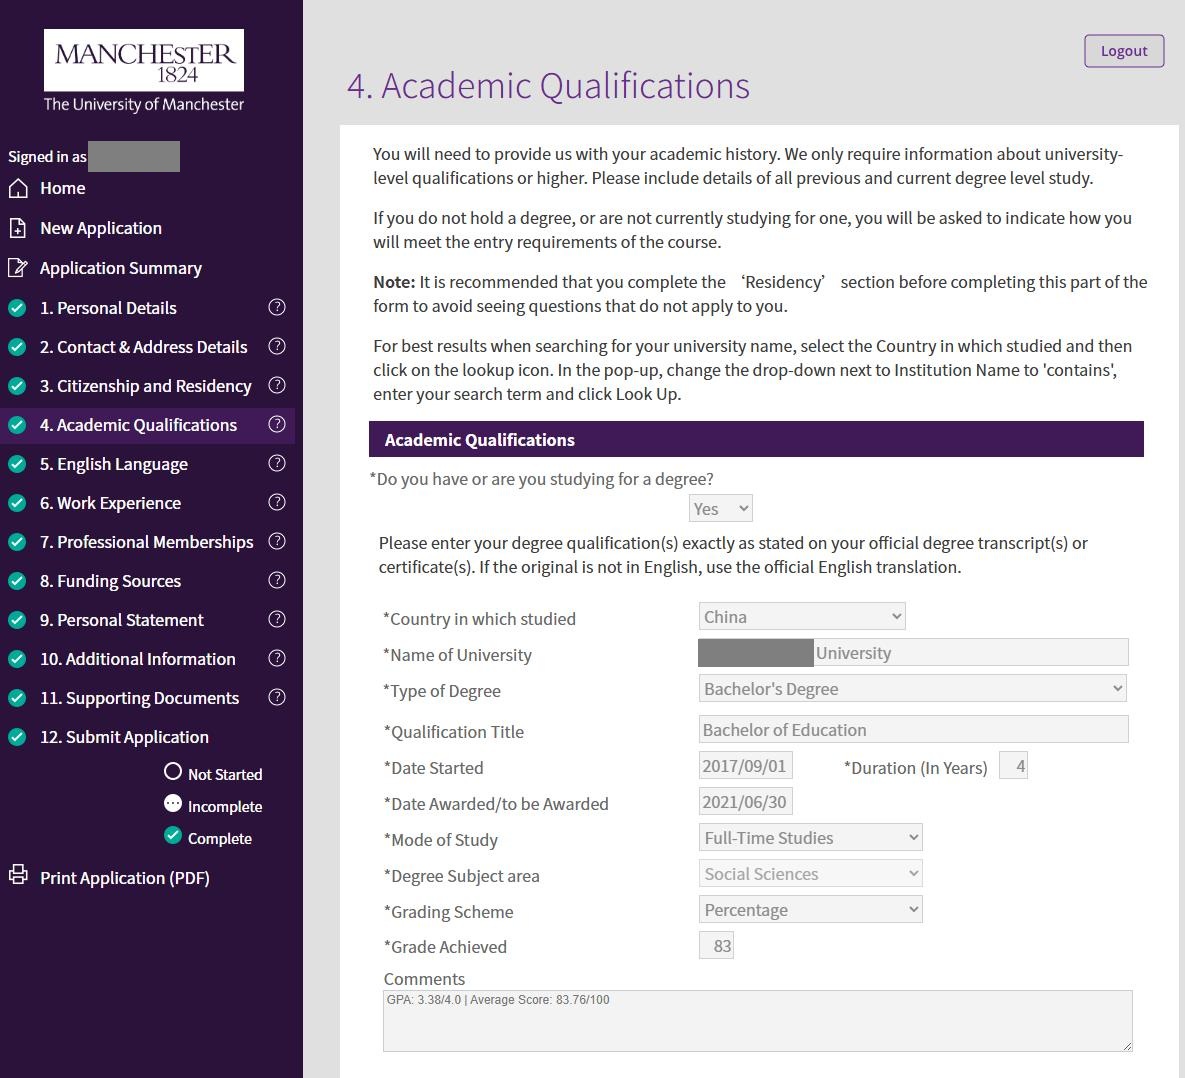Screen dimensions: 1185x1078
Task: Expand the Mode of Study dropdown
Action: pyautogui.click(x=810, y=838)
